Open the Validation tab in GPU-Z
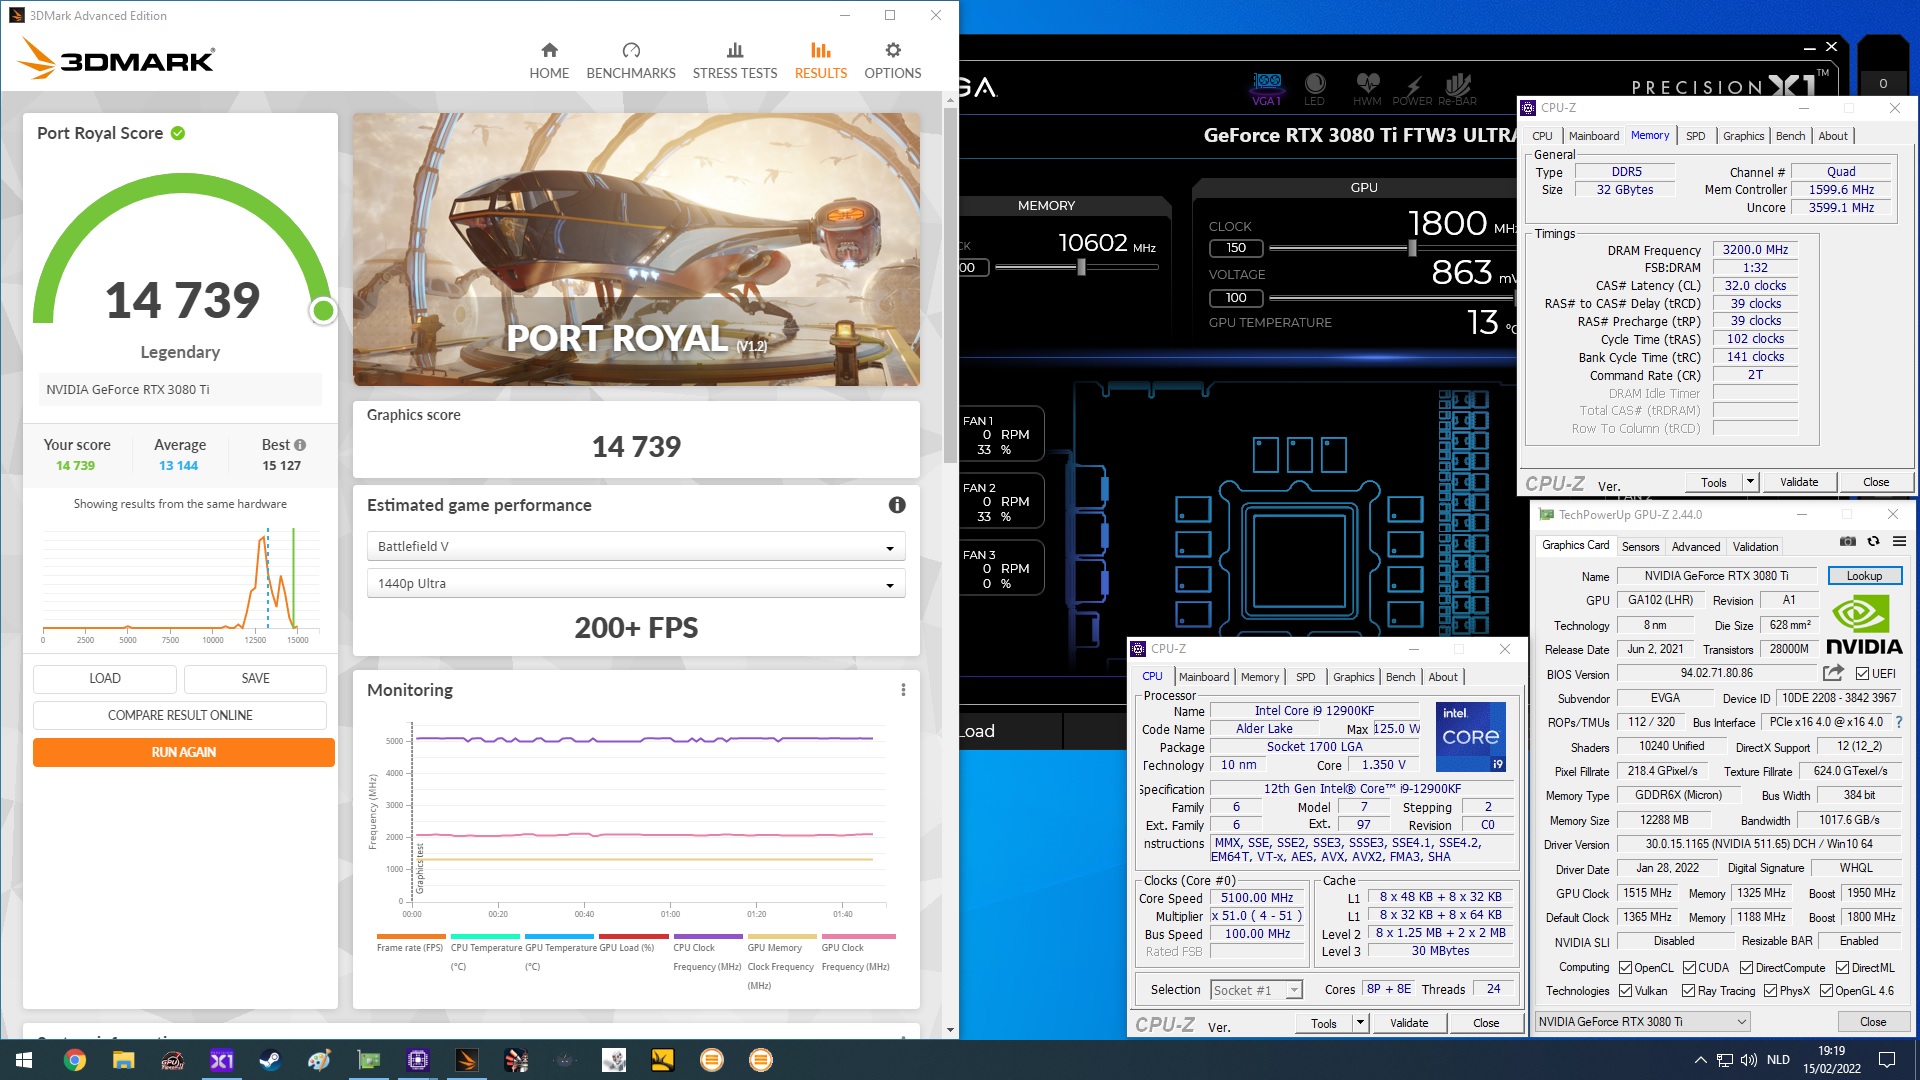The width and height of the screenshot is (1920, 1080). pos(1755,547)
